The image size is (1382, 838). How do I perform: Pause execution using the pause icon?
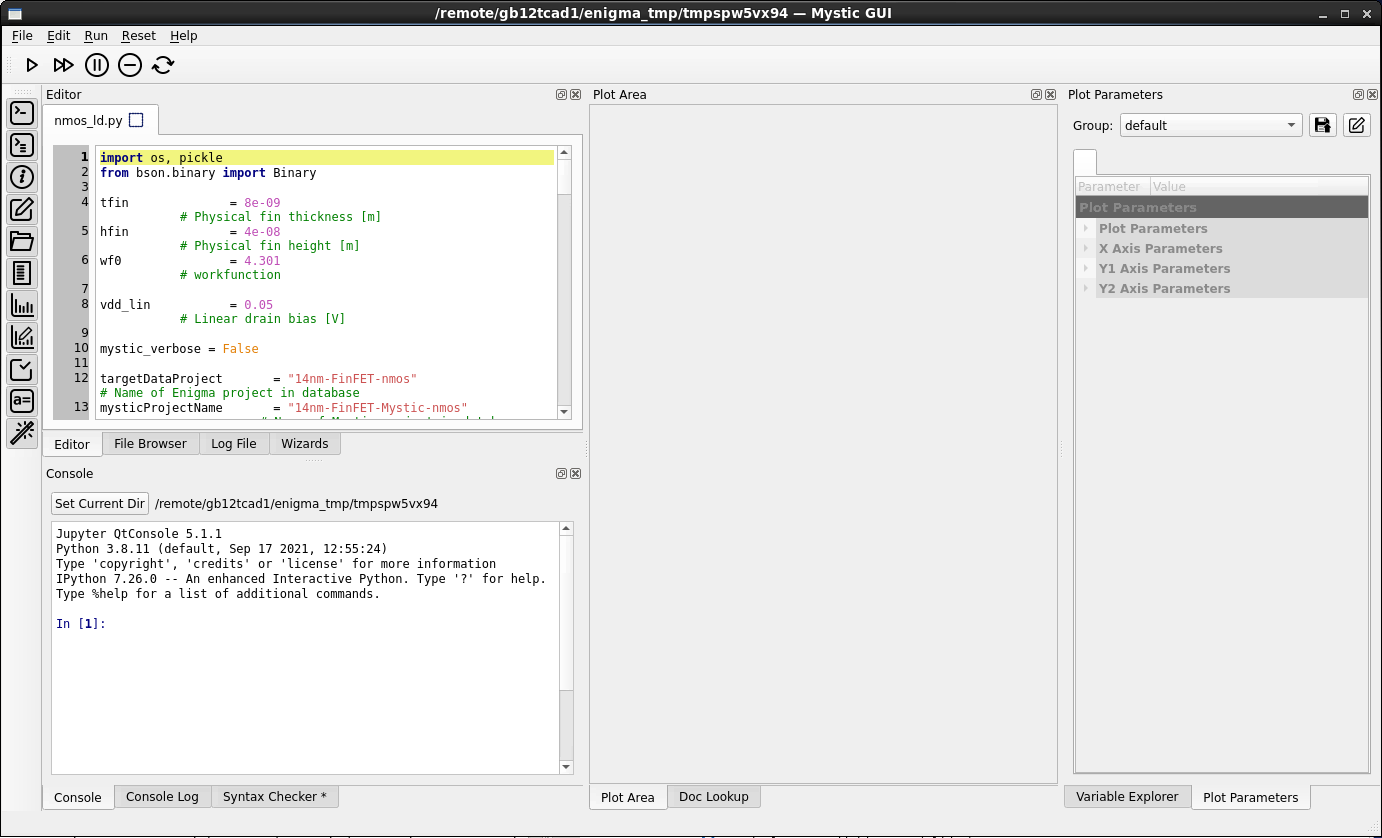coord(96,65)
